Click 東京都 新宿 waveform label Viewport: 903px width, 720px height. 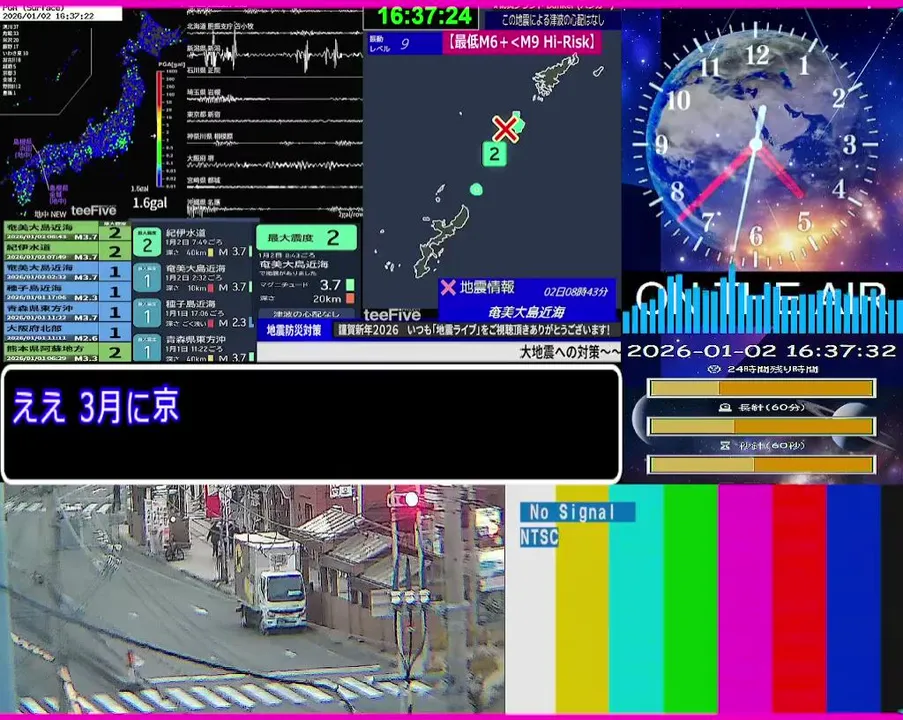(x=203, y=114)
